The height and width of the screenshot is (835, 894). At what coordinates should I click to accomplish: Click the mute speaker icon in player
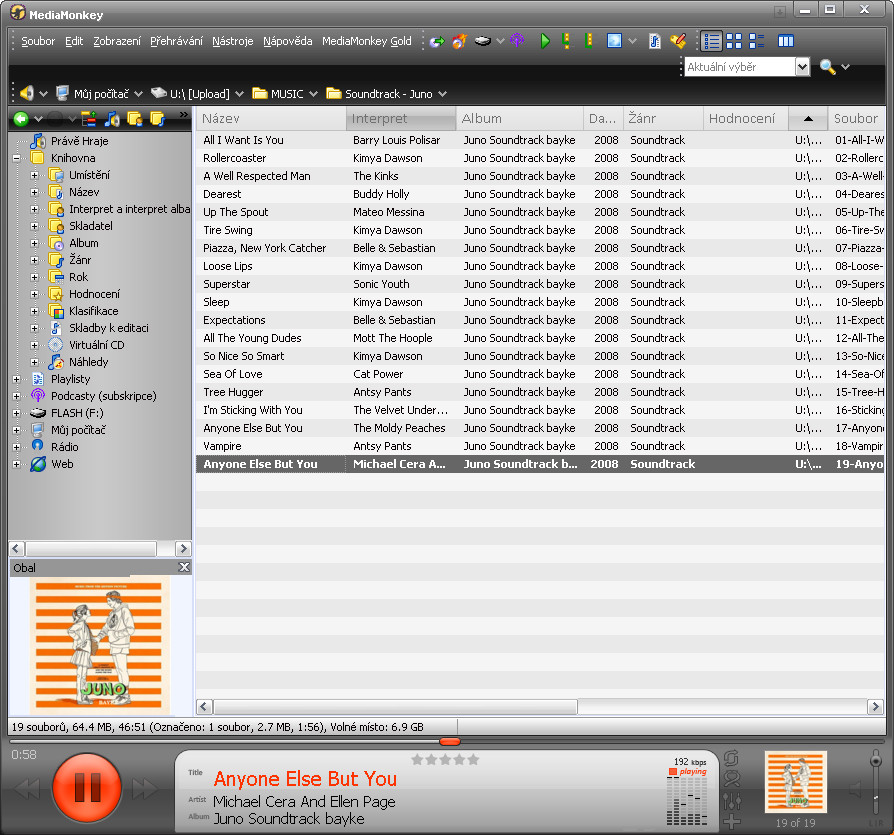[855, 790]
